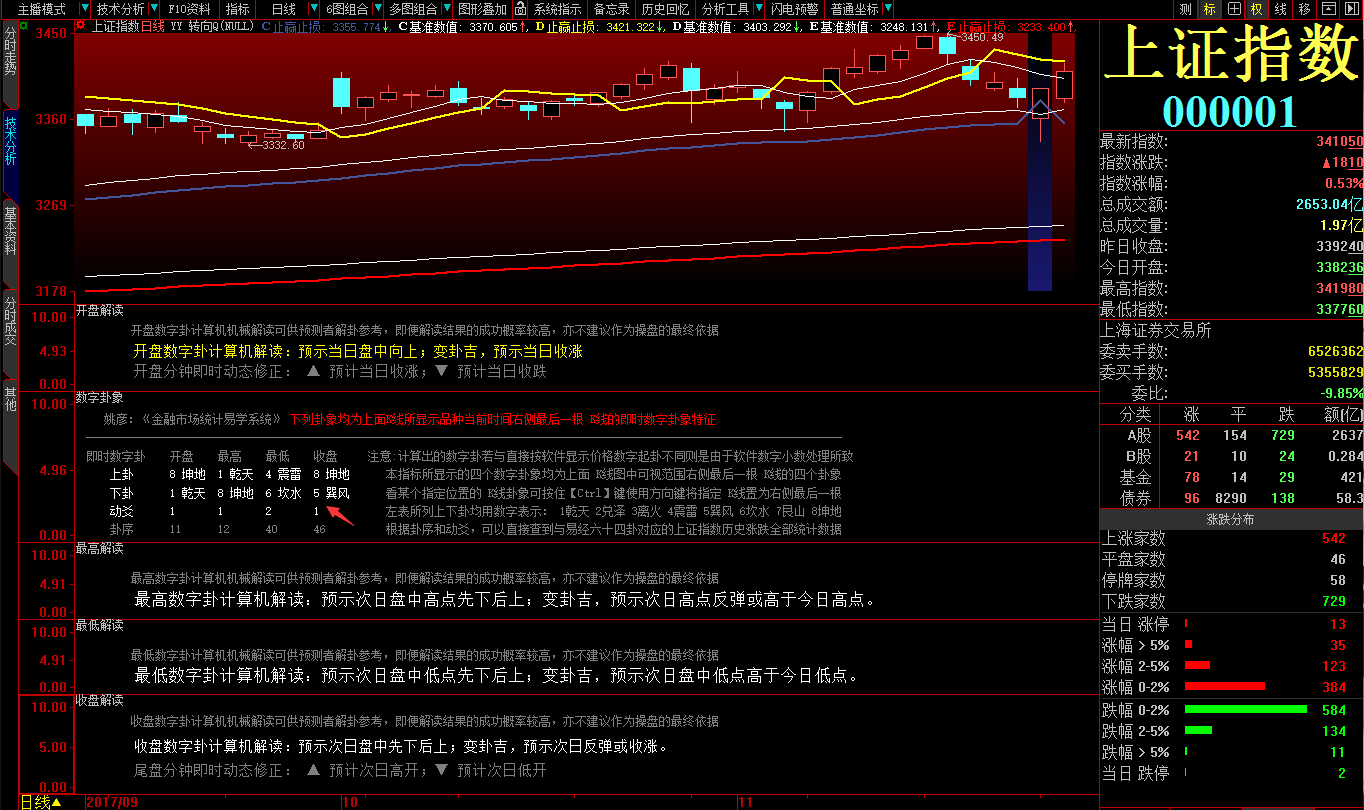Expand the 日线 period dropdown arrow
Viewport: 1364px width, 810px height.
pos(313,9)
